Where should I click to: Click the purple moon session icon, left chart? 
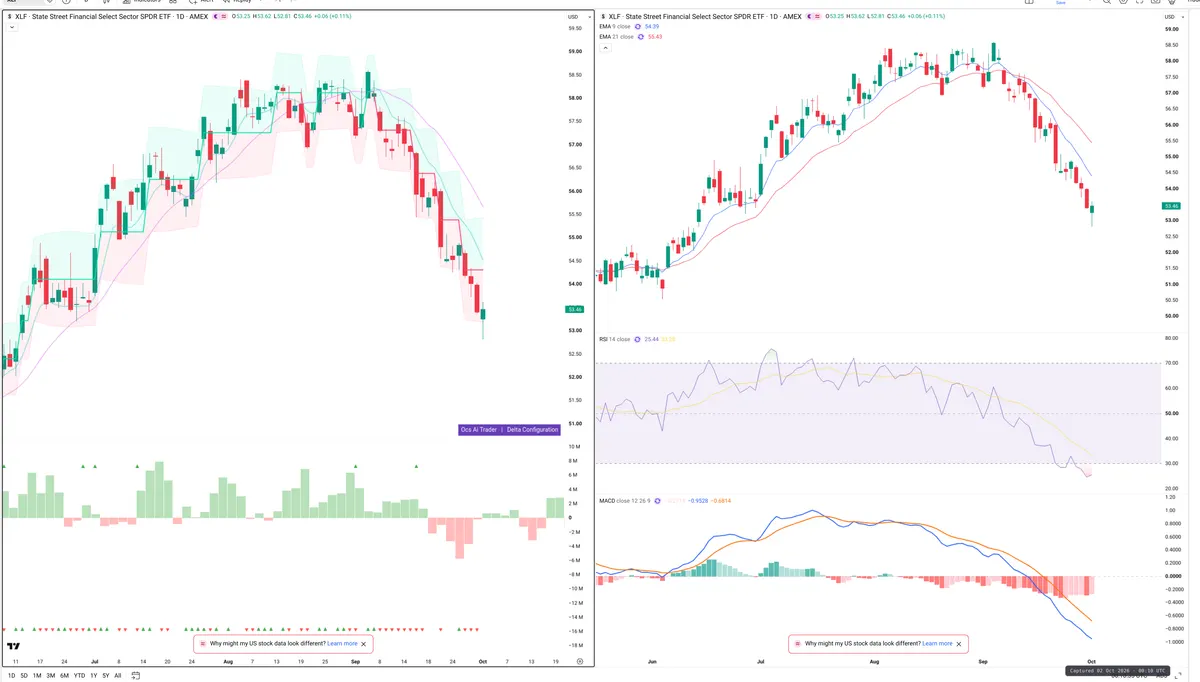pos(216,16)
